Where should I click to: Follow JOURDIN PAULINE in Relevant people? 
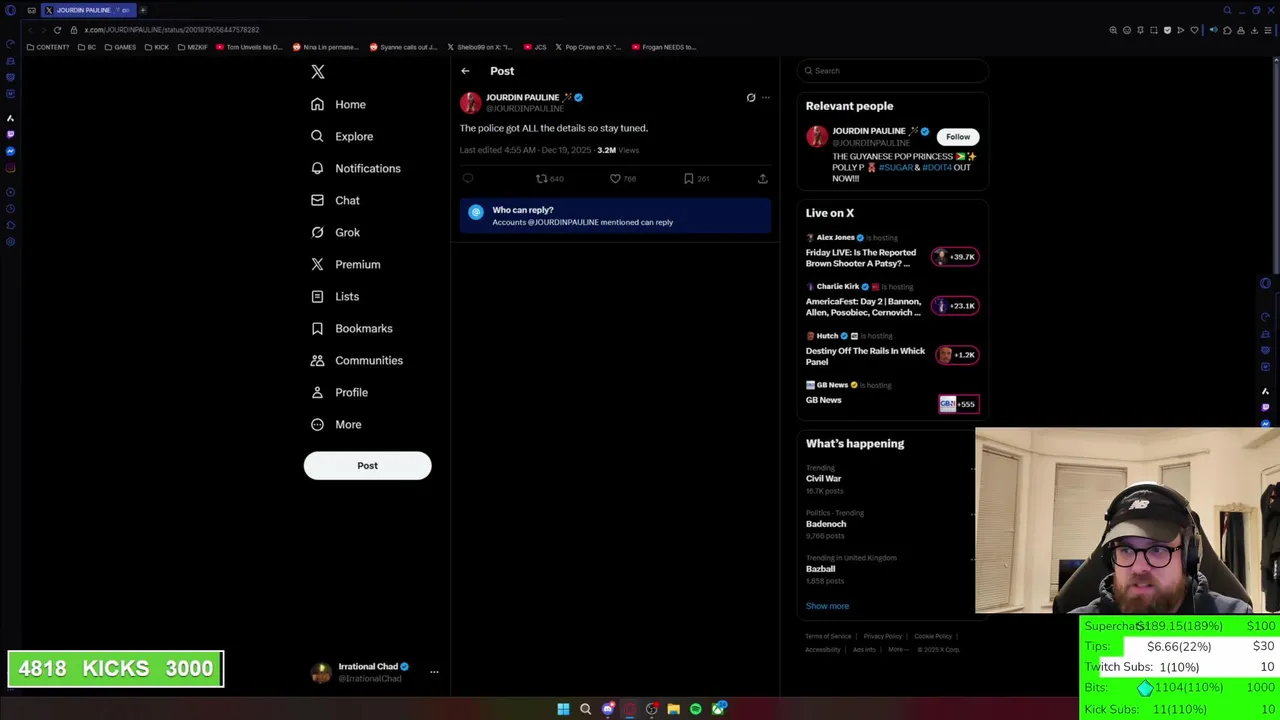[958, 137]
